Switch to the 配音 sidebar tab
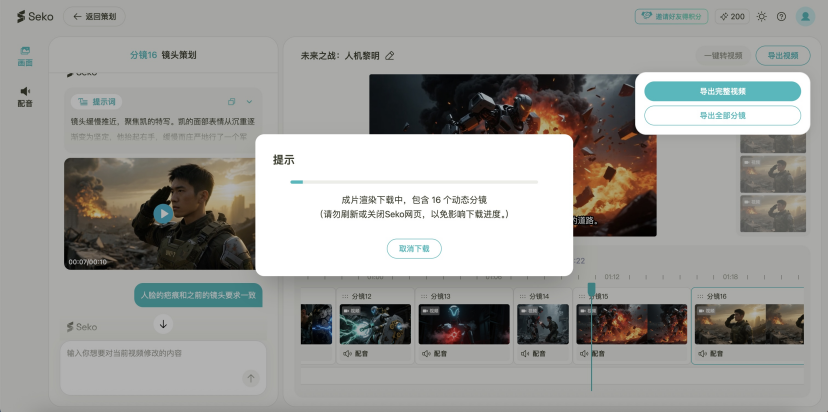Image resolution: width=828 pixels, height=412 pixels. tap(25, 97)
